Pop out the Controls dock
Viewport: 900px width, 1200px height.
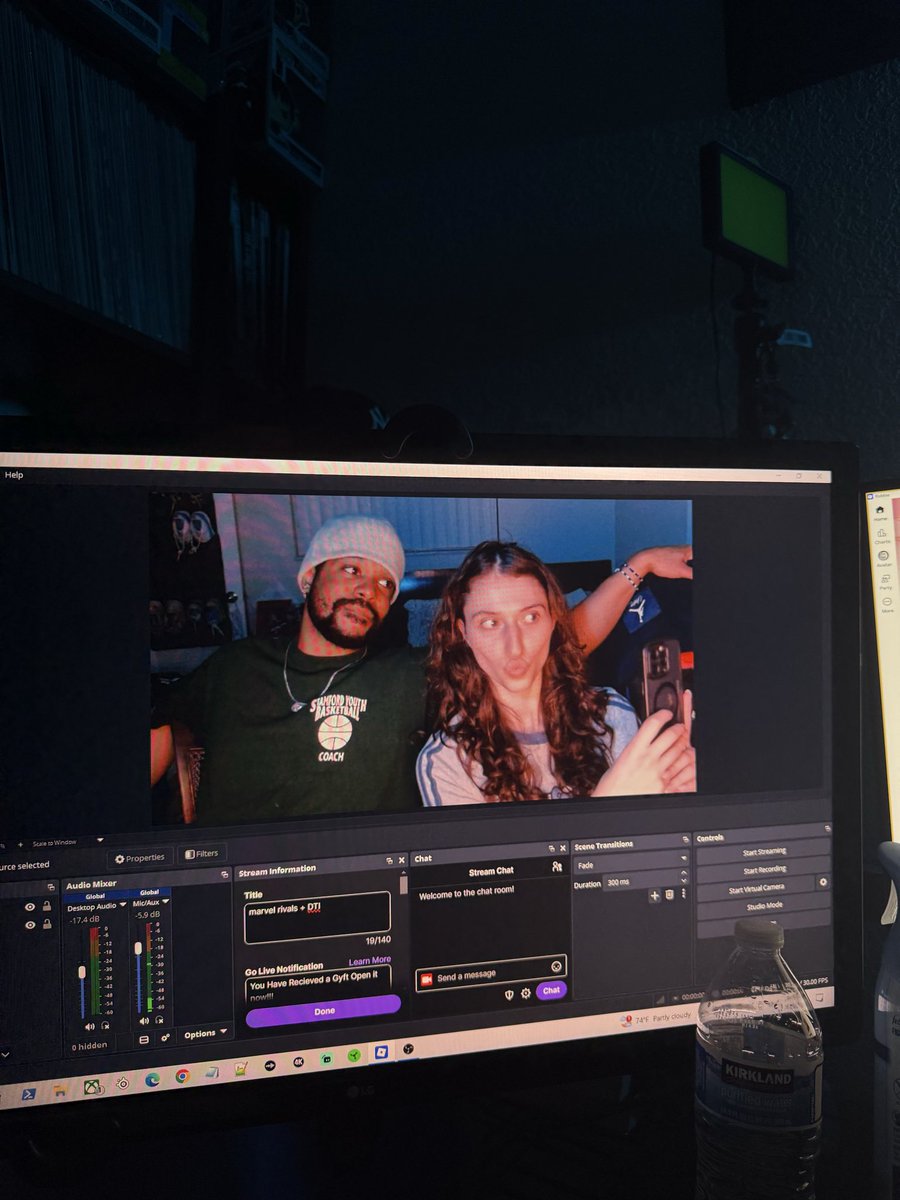coord(827,829)
